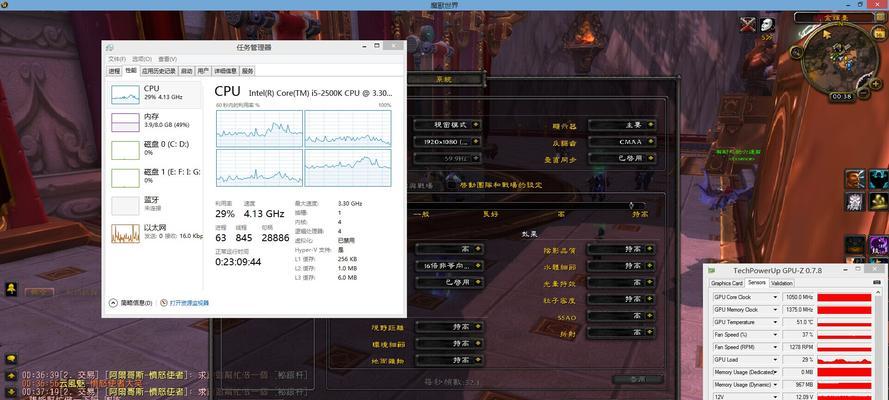The image size is (889, 400).
Task: Open the 服务 tab in Task Manager
Action: 247,71
